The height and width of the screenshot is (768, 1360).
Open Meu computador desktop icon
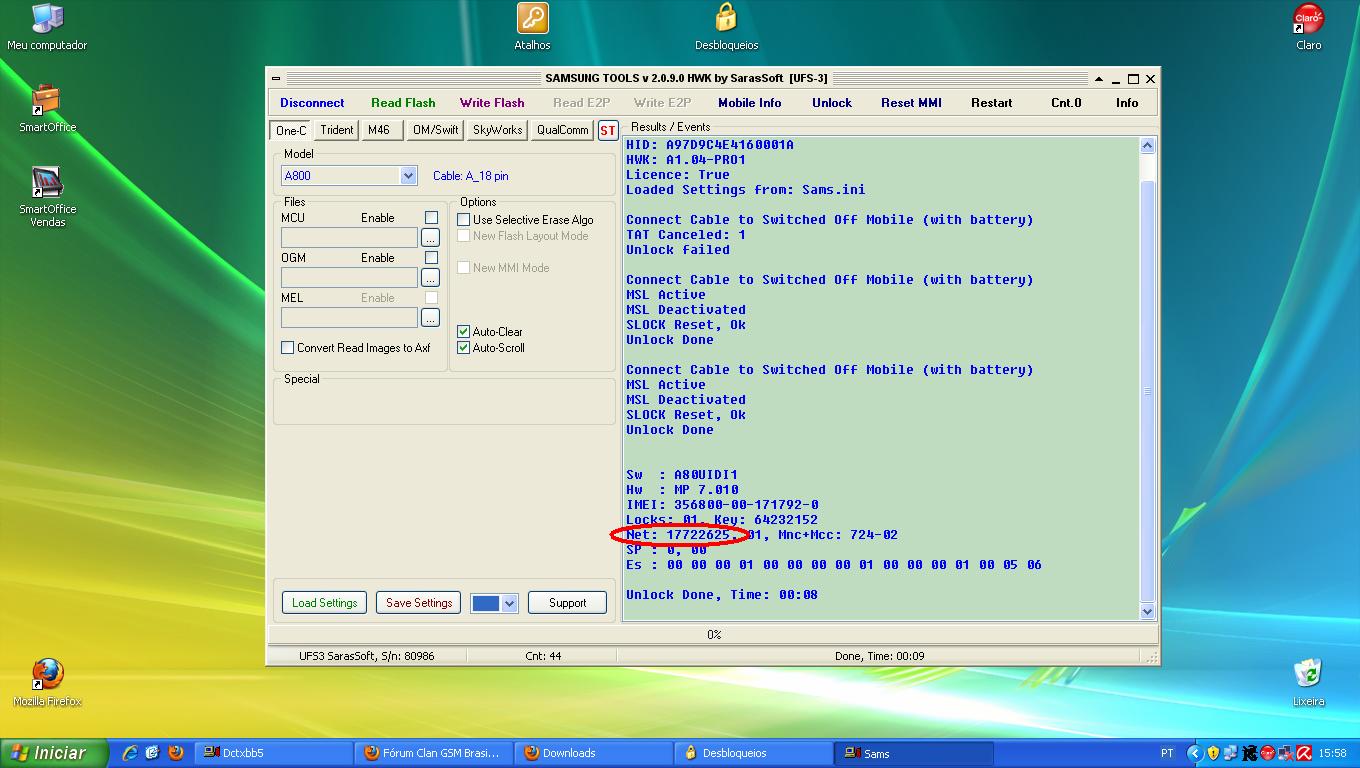pos(47,27)
